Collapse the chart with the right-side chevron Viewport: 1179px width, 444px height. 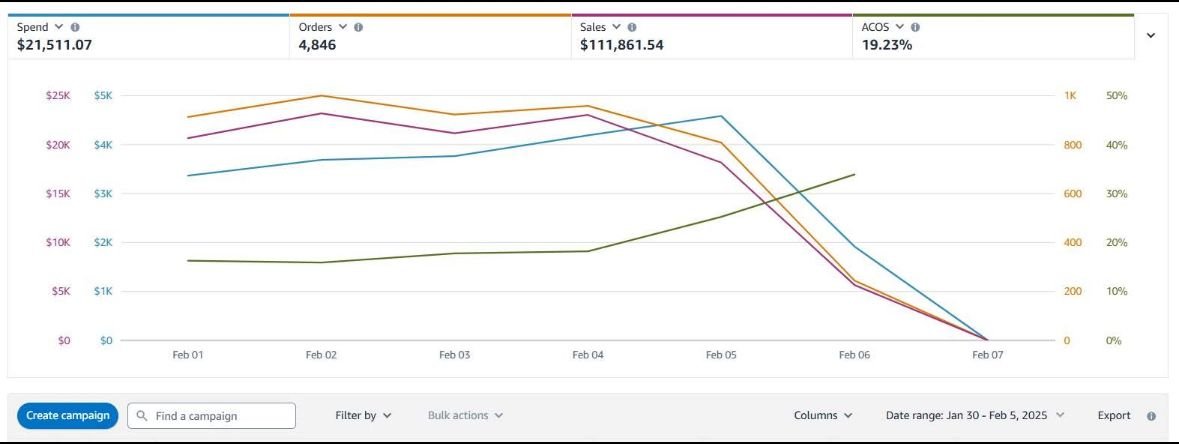point(1150,35)
